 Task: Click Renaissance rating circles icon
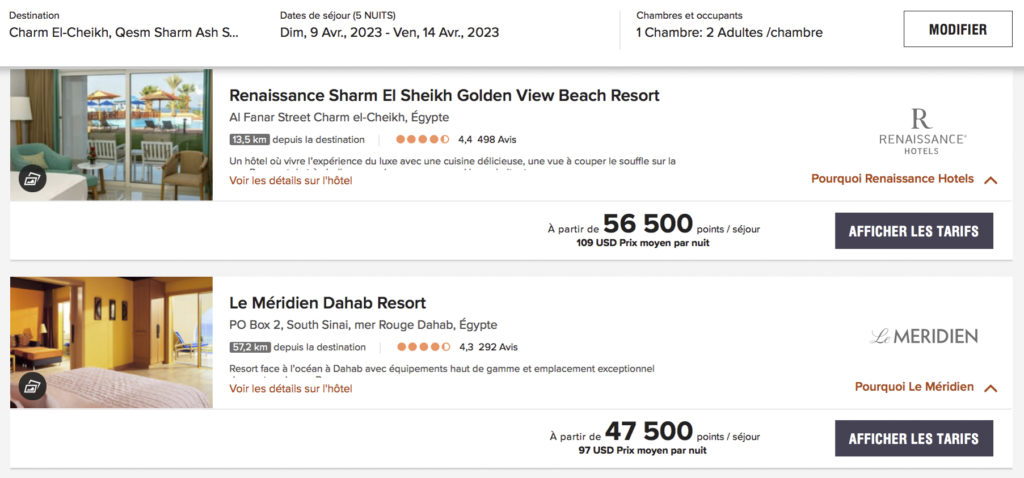[x=422, y=140]
